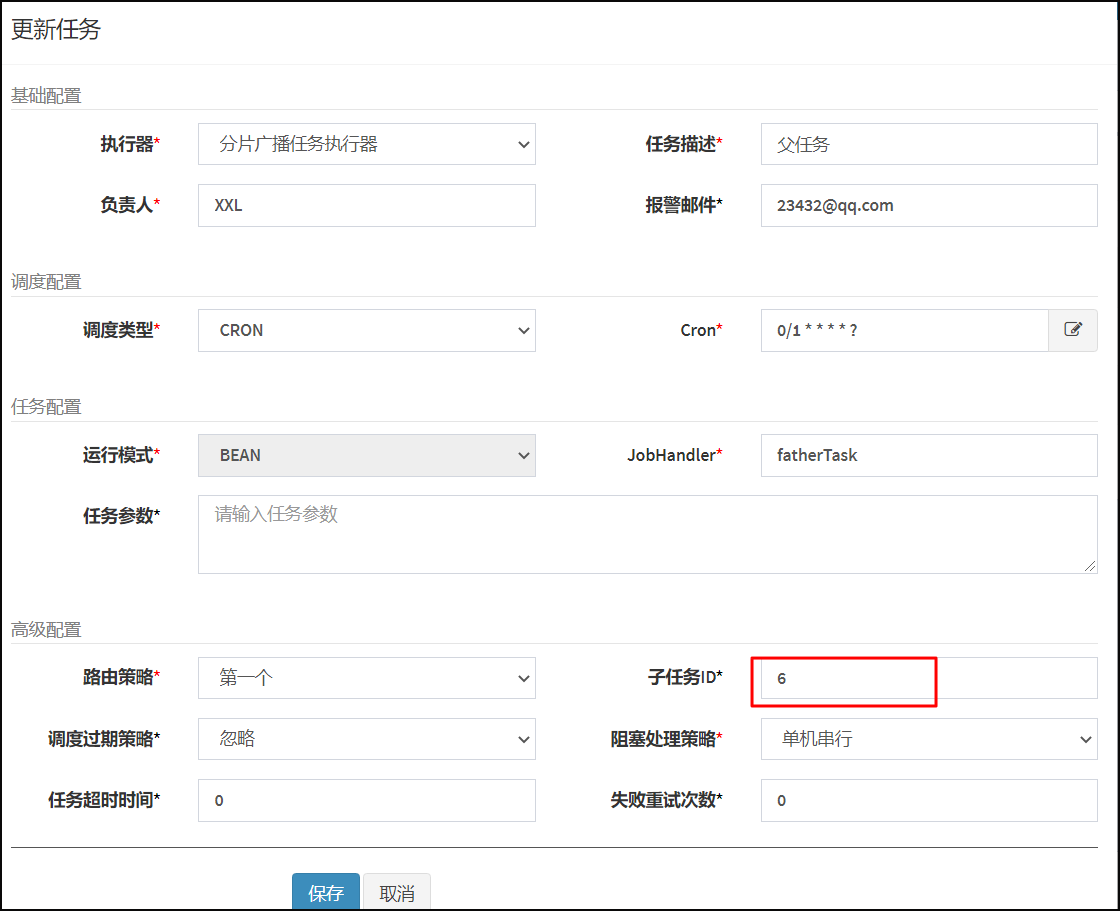Expand the 阻塞处理策略 dropdown

click(x=929, y=739)
